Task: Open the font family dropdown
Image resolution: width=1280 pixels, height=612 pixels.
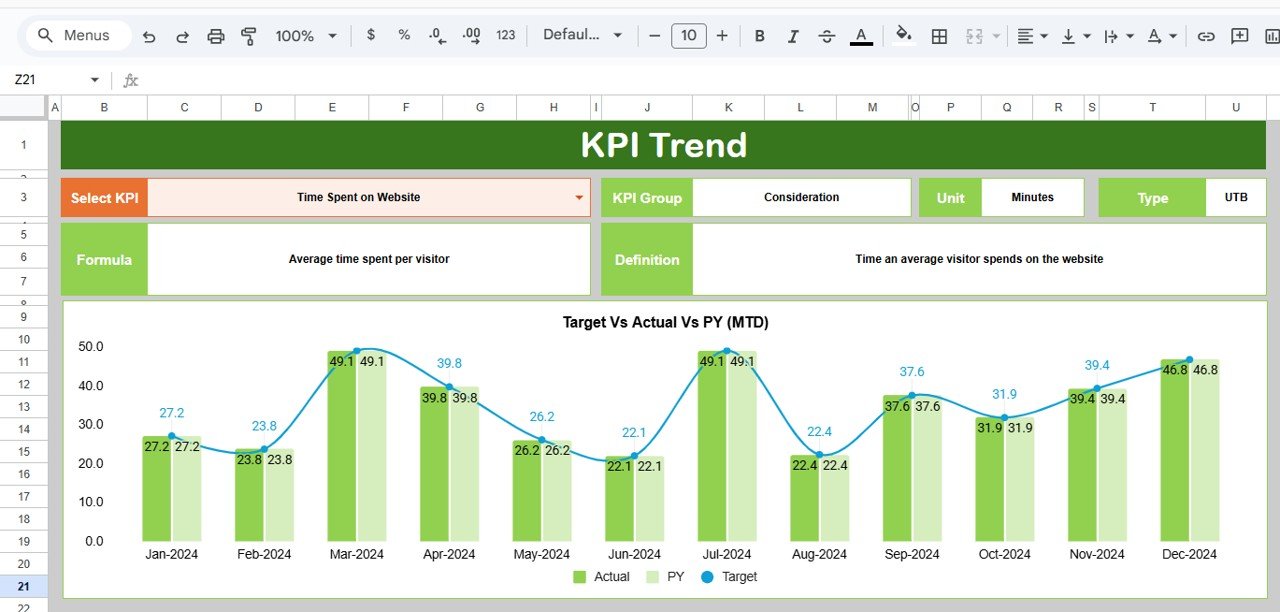Action: pyautogui.click(x=583, y=35)
